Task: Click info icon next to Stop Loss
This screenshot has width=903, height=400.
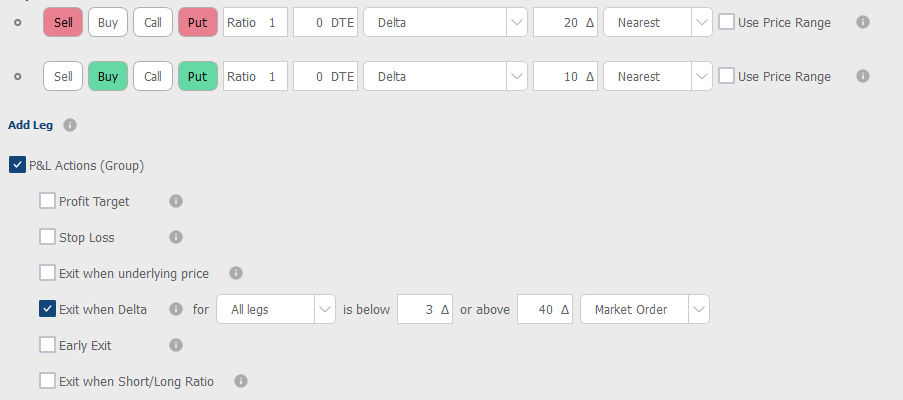Action: [176, 237]
